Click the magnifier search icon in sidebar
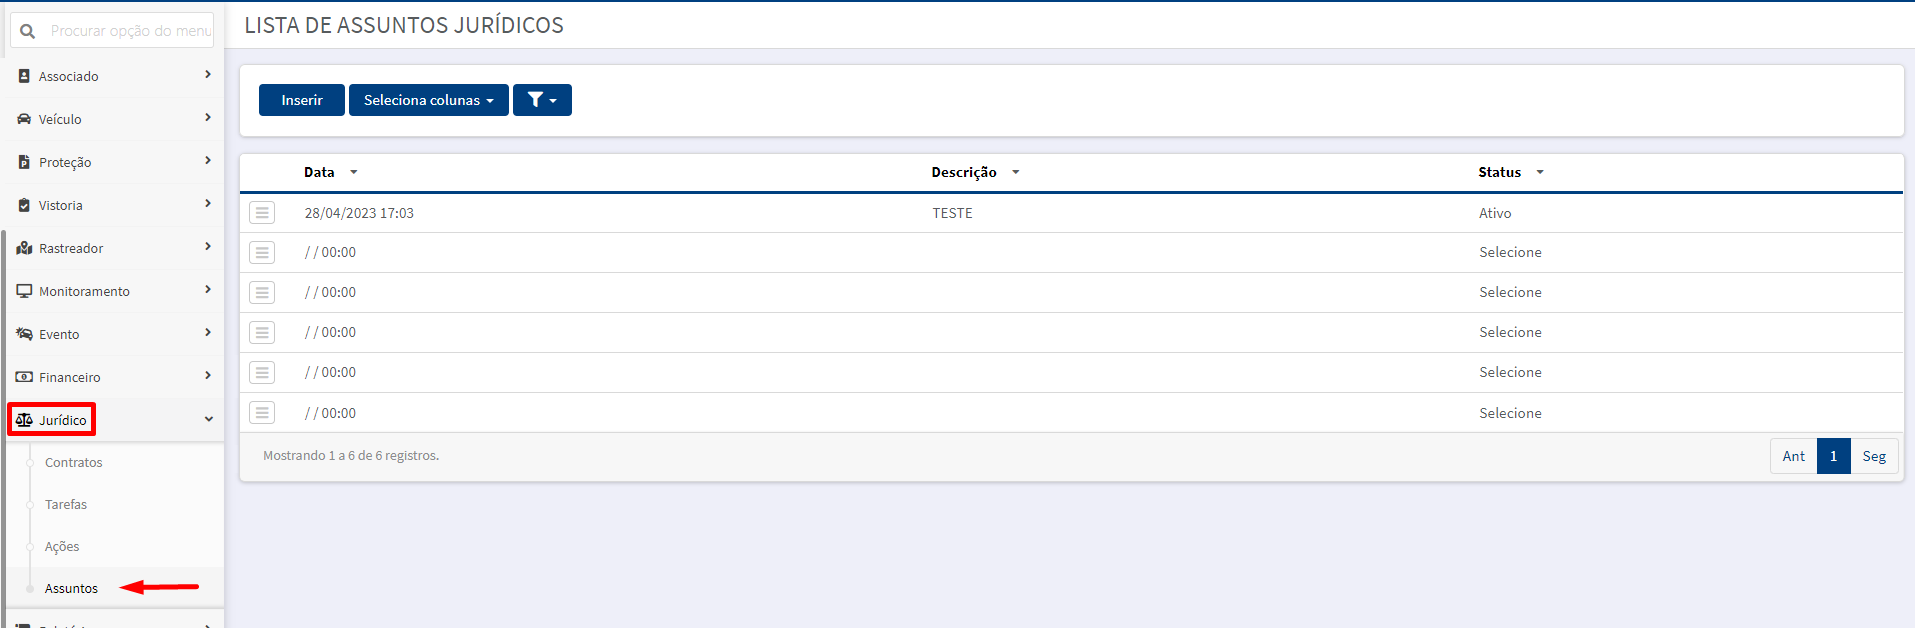The height and width of the screenshot is (628, 1915). point(28,31)
